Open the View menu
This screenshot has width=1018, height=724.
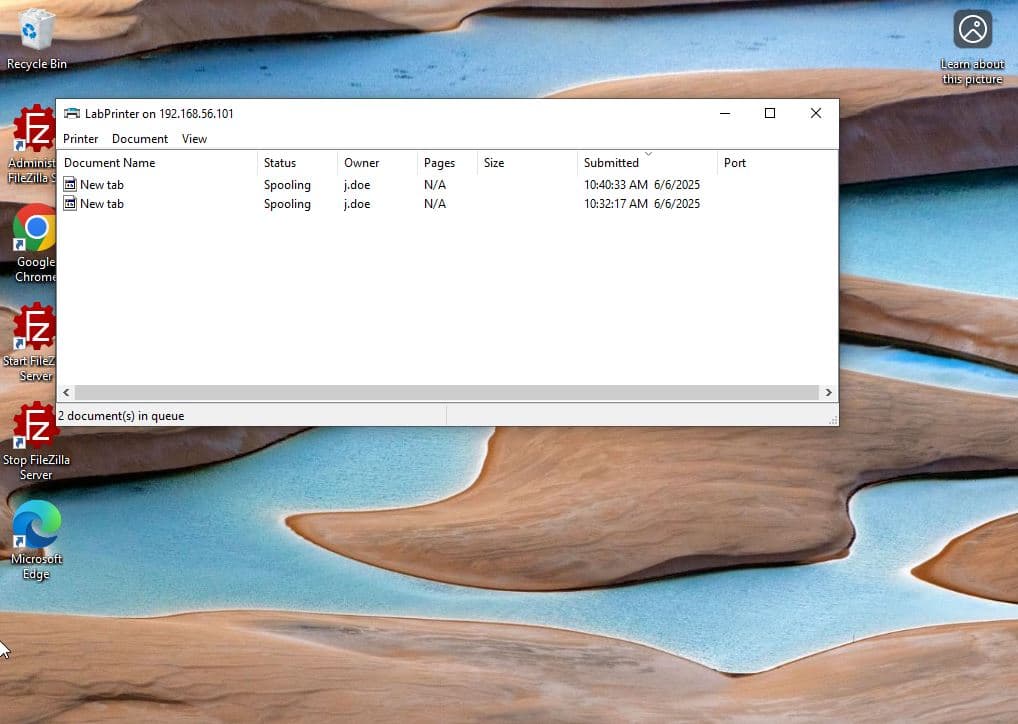[x=194, y=139]
